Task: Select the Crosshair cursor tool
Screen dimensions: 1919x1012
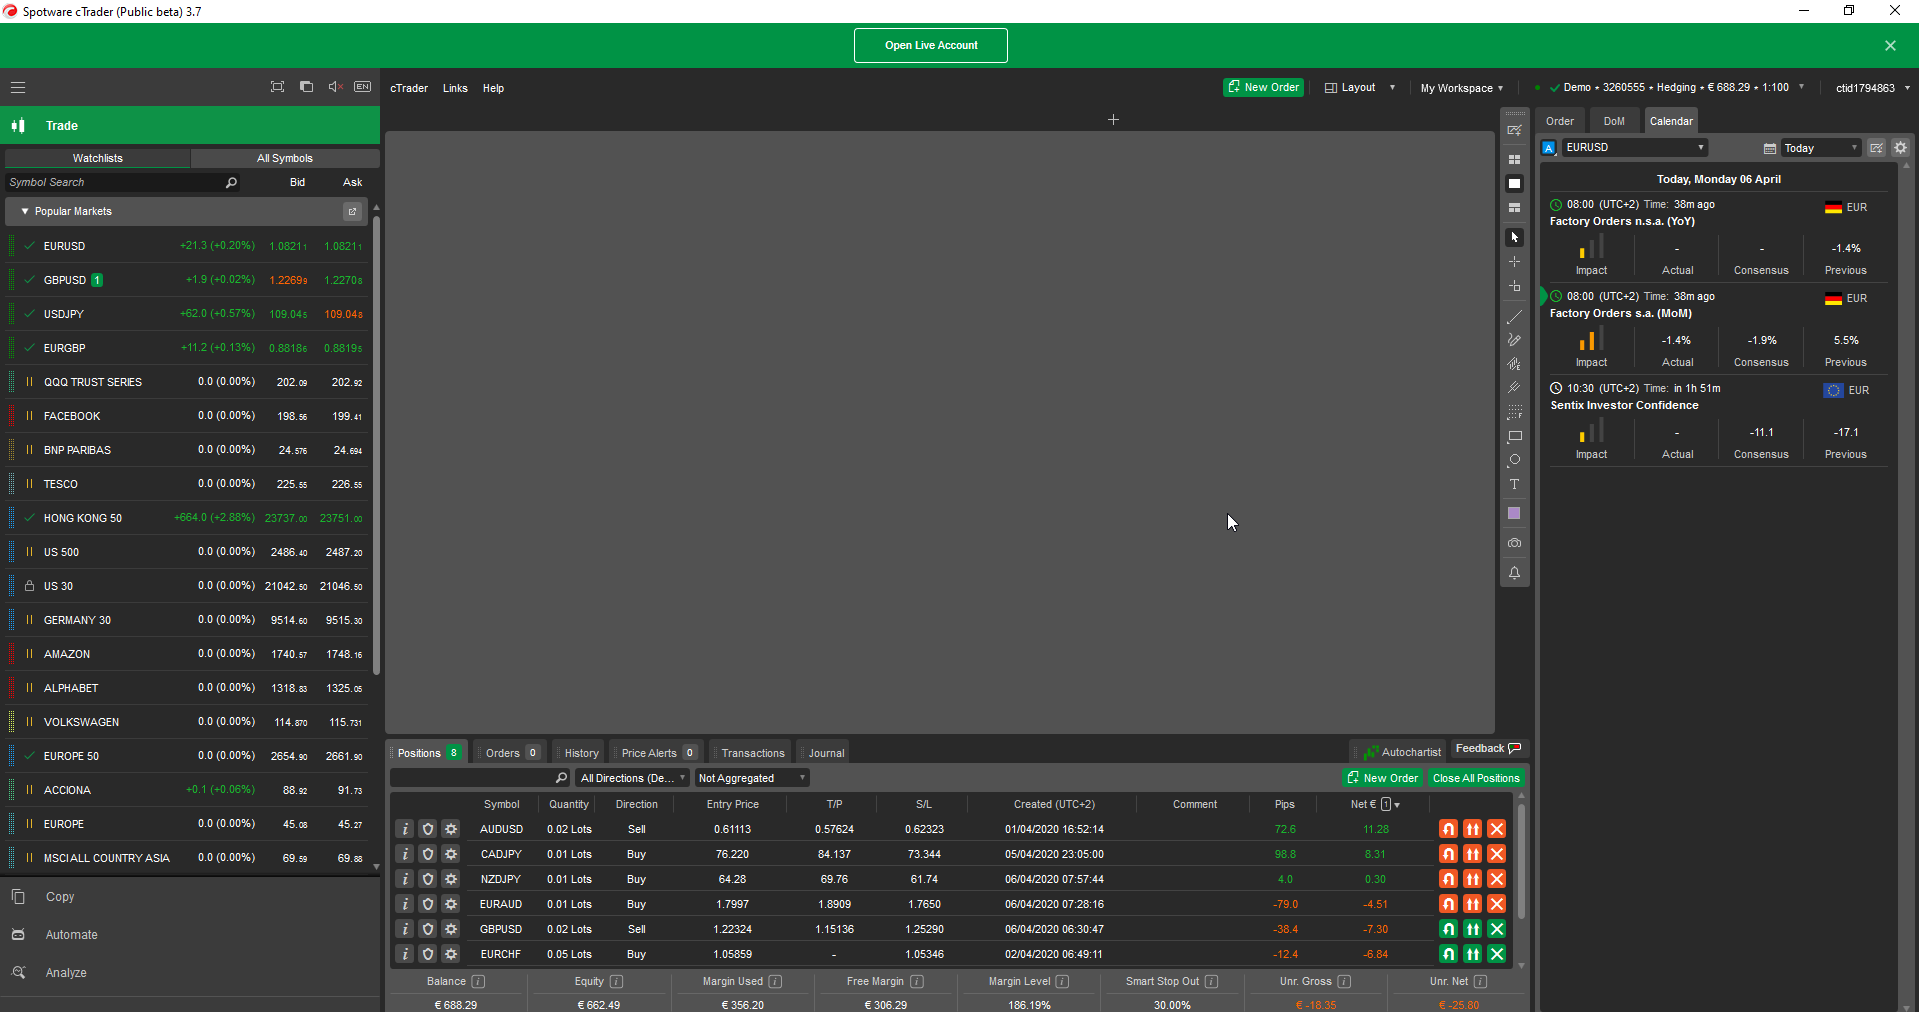Action: pyautogui.click(x=1514, y=262)
